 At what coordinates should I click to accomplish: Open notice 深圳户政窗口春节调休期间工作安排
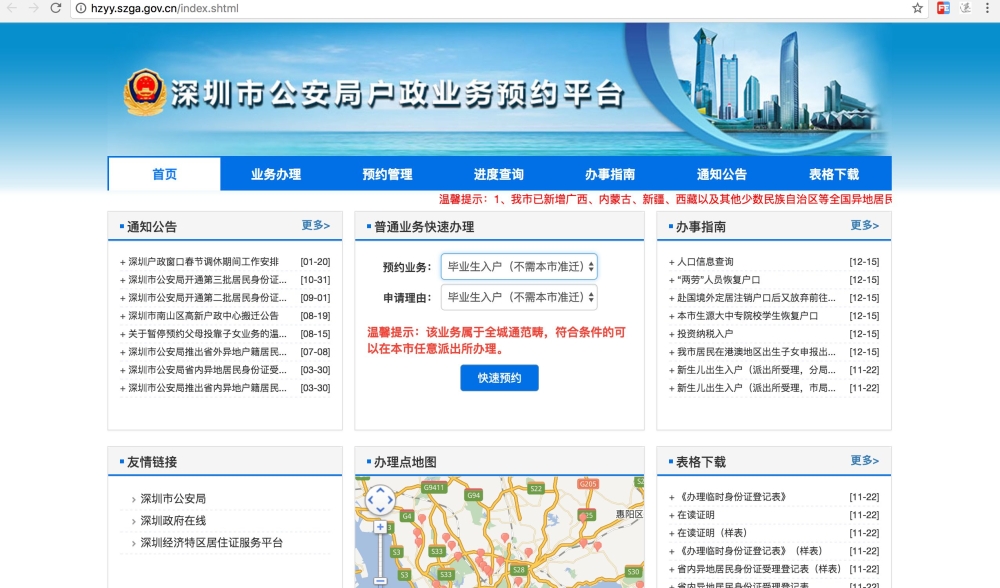click(203, 261)
